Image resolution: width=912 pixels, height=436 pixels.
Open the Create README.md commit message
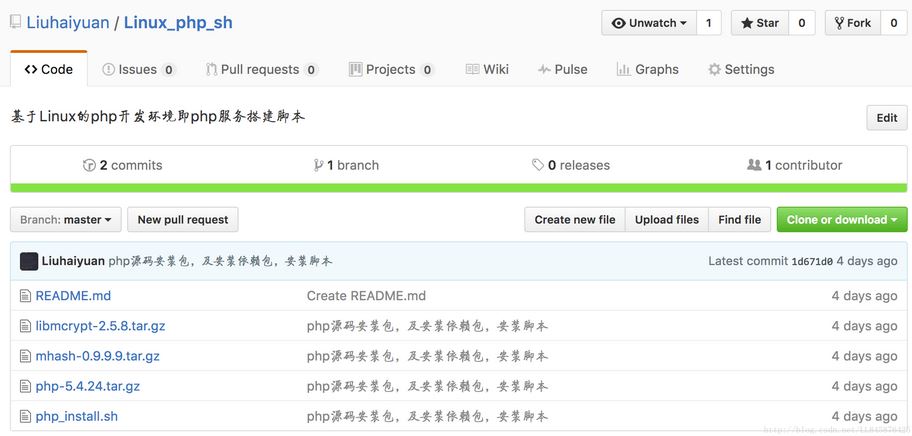pos(366,296)
